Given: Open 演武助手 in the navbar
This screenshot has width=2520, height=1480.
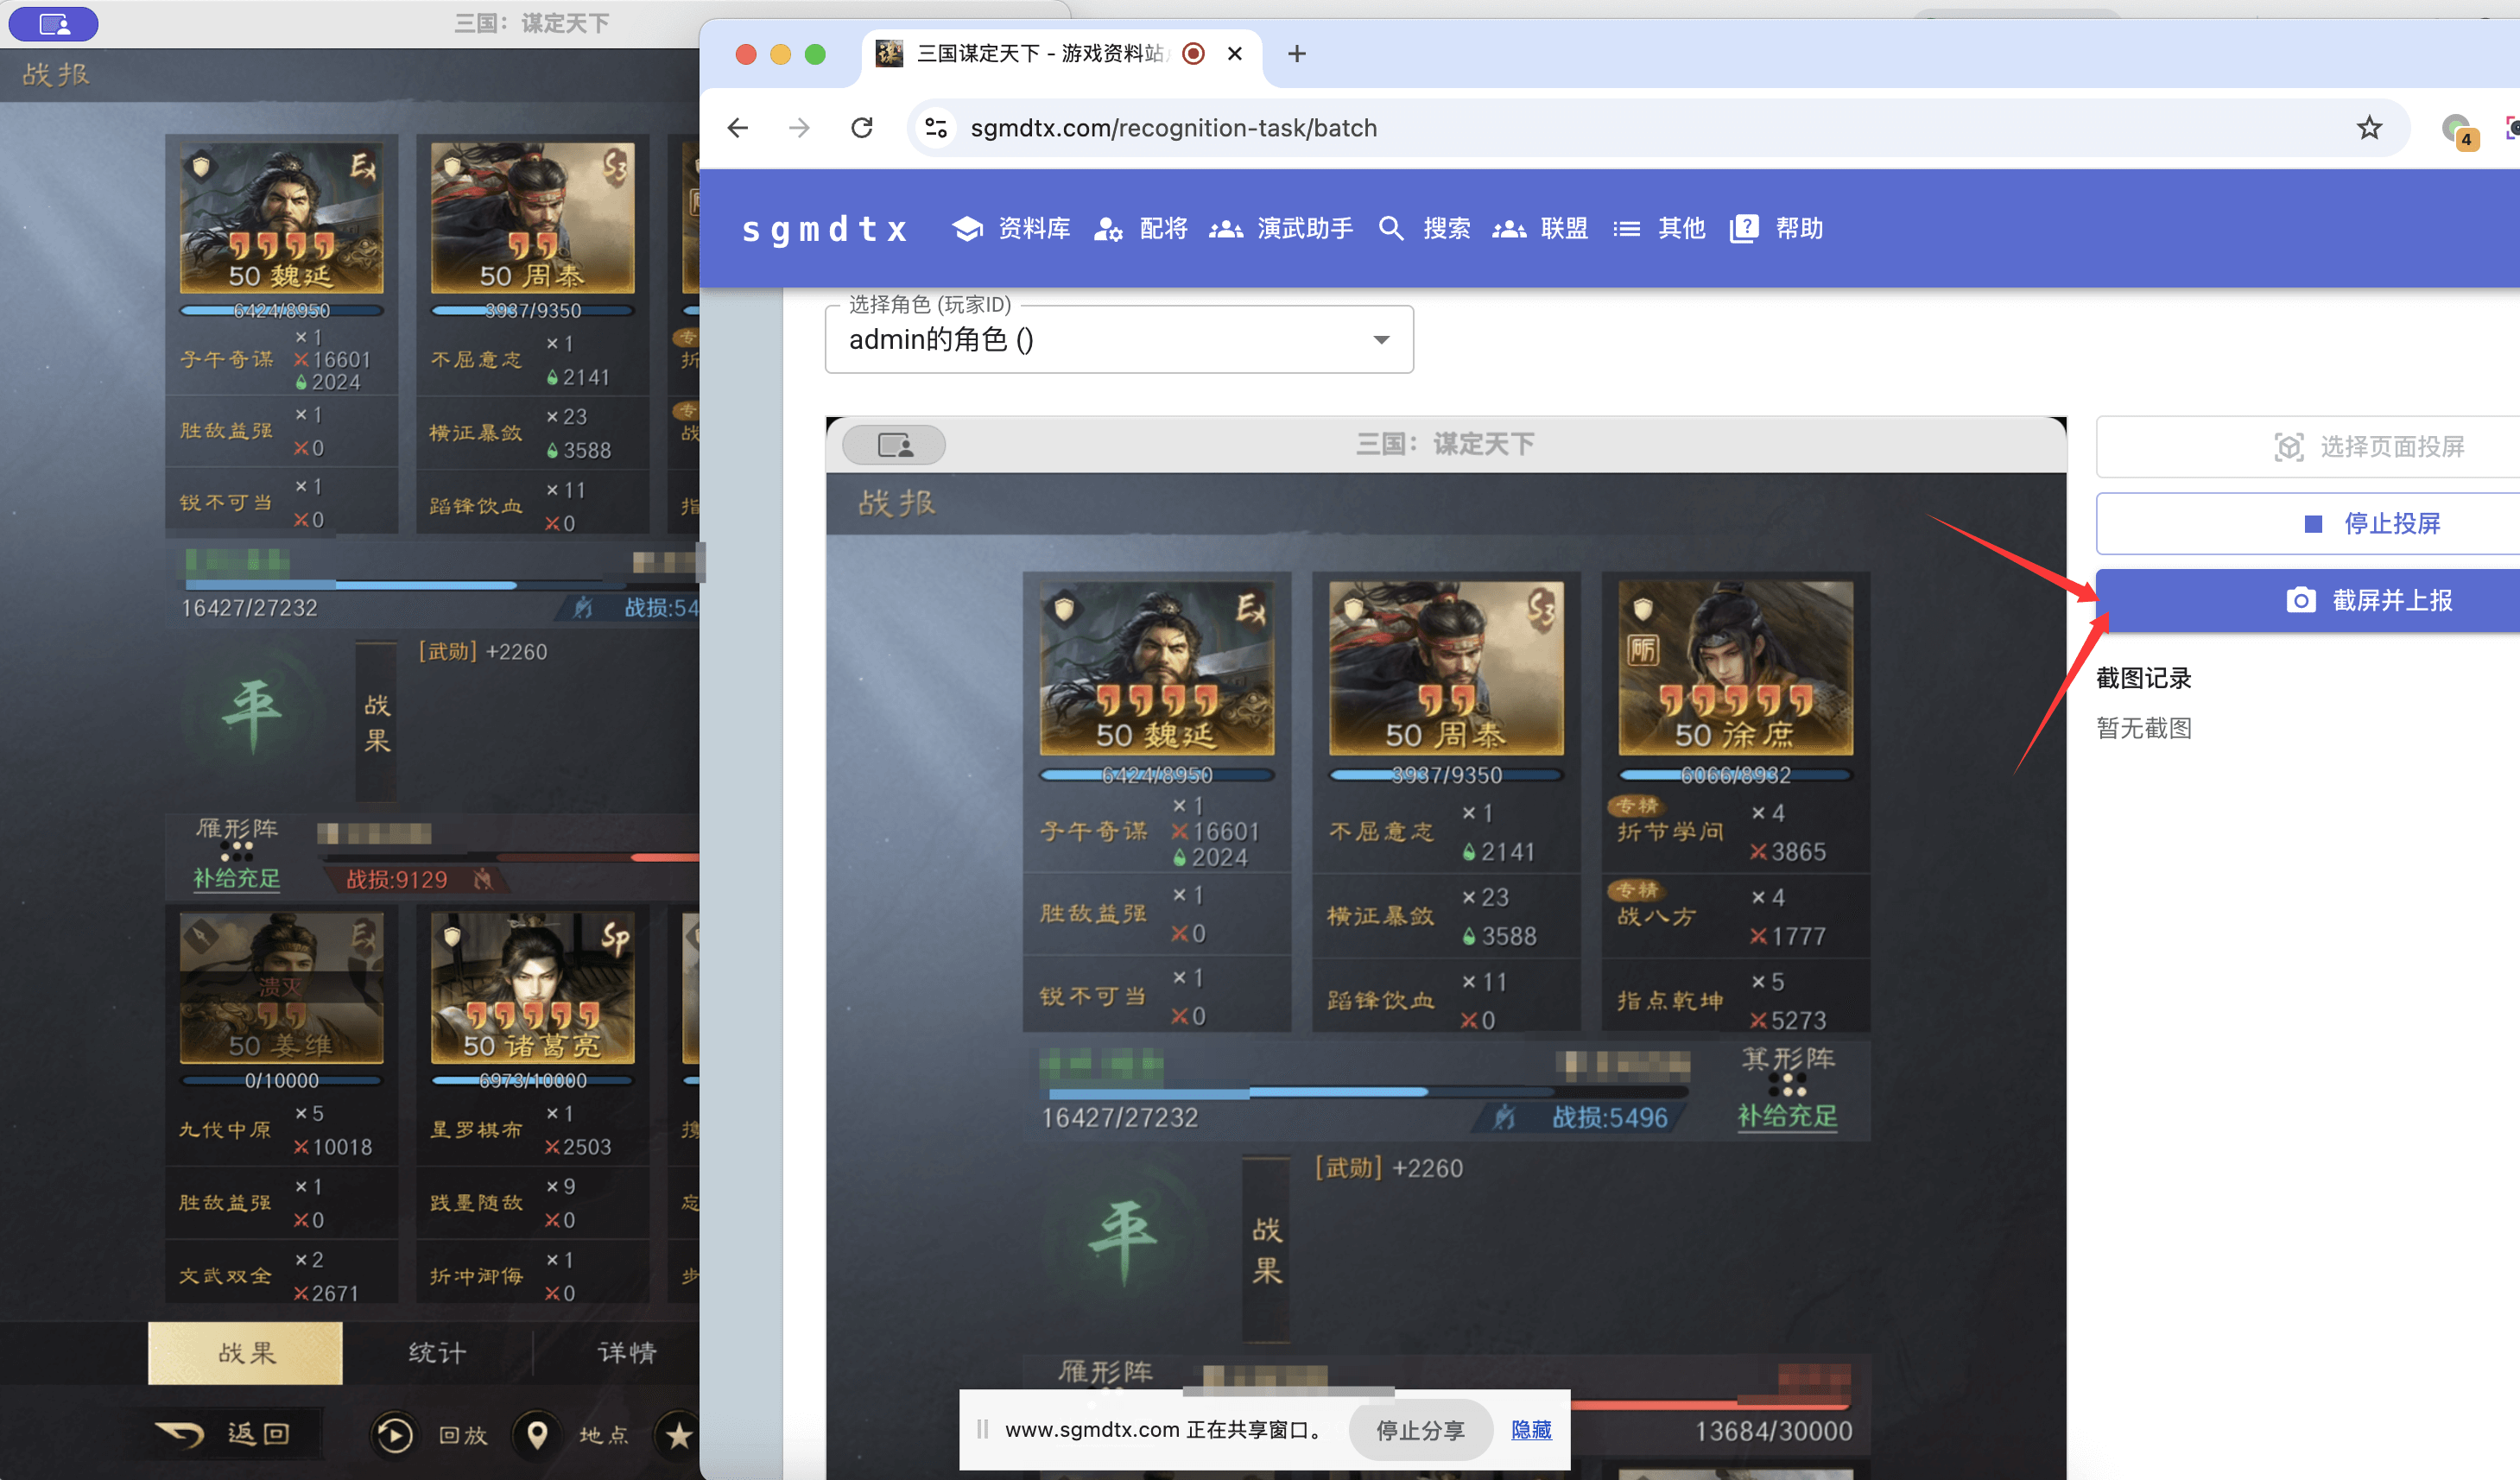Looking at the screenshot, I should click(x=1281, y=228).
